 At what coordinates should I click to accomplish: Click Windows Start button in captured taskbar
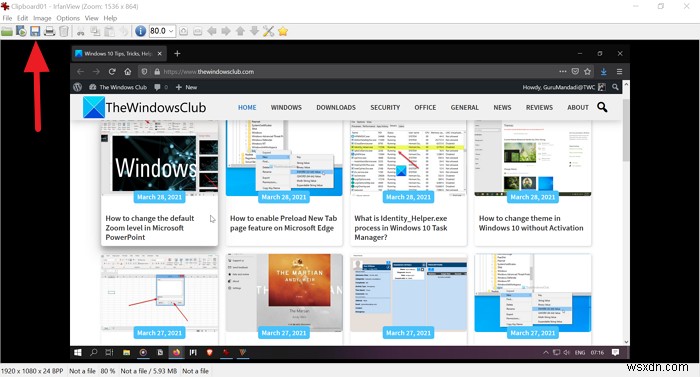point(78,352)
